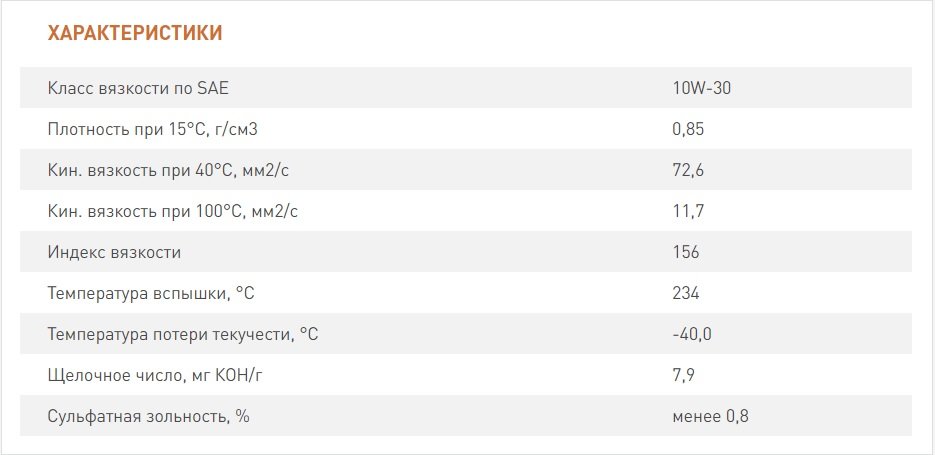
Task: Click the -40,0 pour point value
Action: click(x=692, y=335)
